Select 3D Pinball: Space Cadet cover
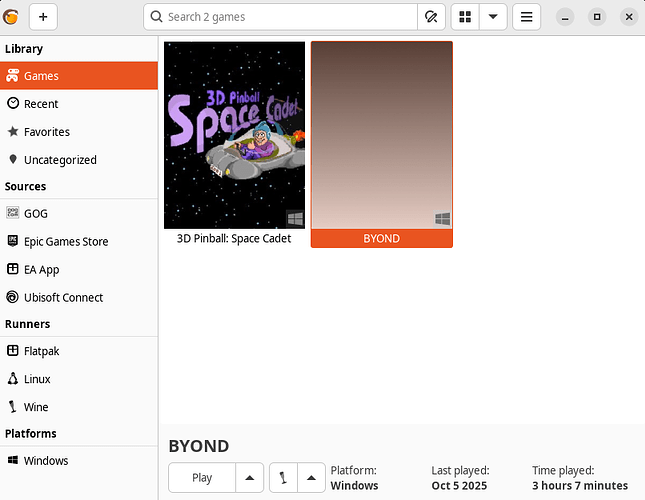The image size is (645, 500). 234,136
